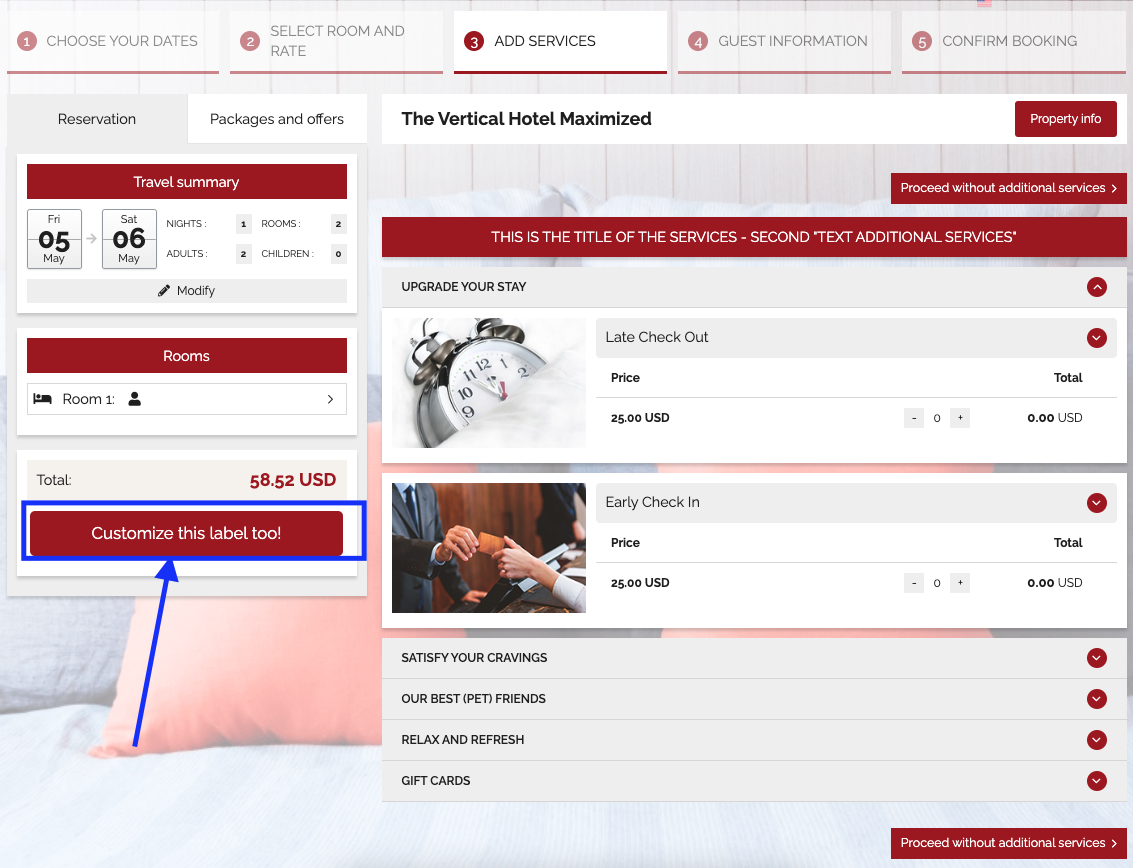Click the Travel summary header
Image resolution: width=1133 pixels, height=868 pixels.
(186, 181)
